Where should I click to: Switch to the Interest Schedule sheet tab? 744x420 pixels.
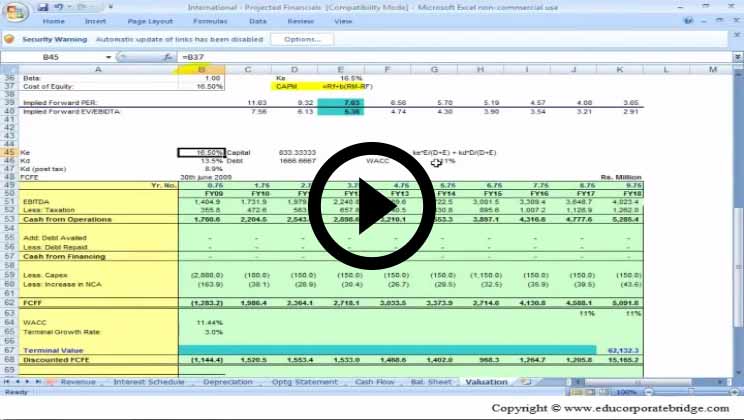pos(149,382)
